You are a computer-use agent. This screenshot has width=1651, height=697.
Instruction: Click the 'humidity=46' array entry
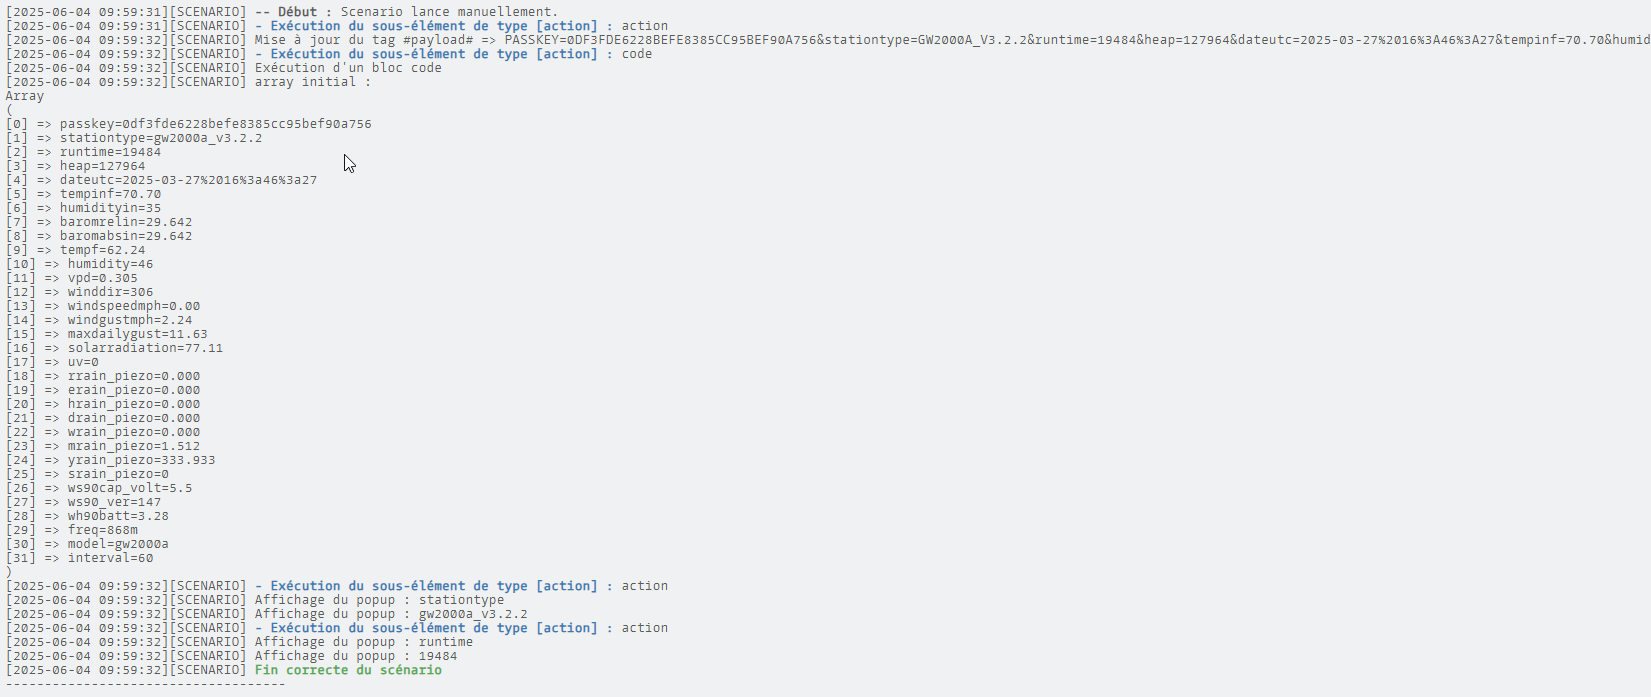tap(110, 264)
